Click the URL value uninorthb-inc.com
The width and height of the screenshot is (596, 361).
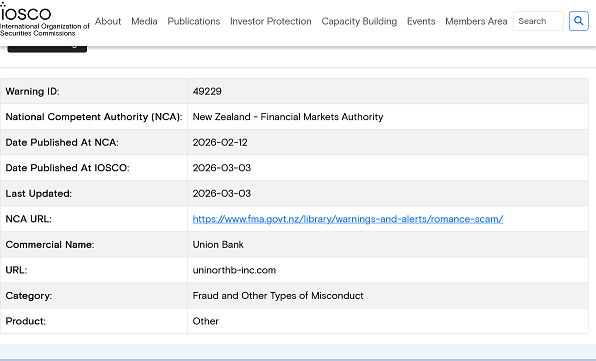point(234,270)
